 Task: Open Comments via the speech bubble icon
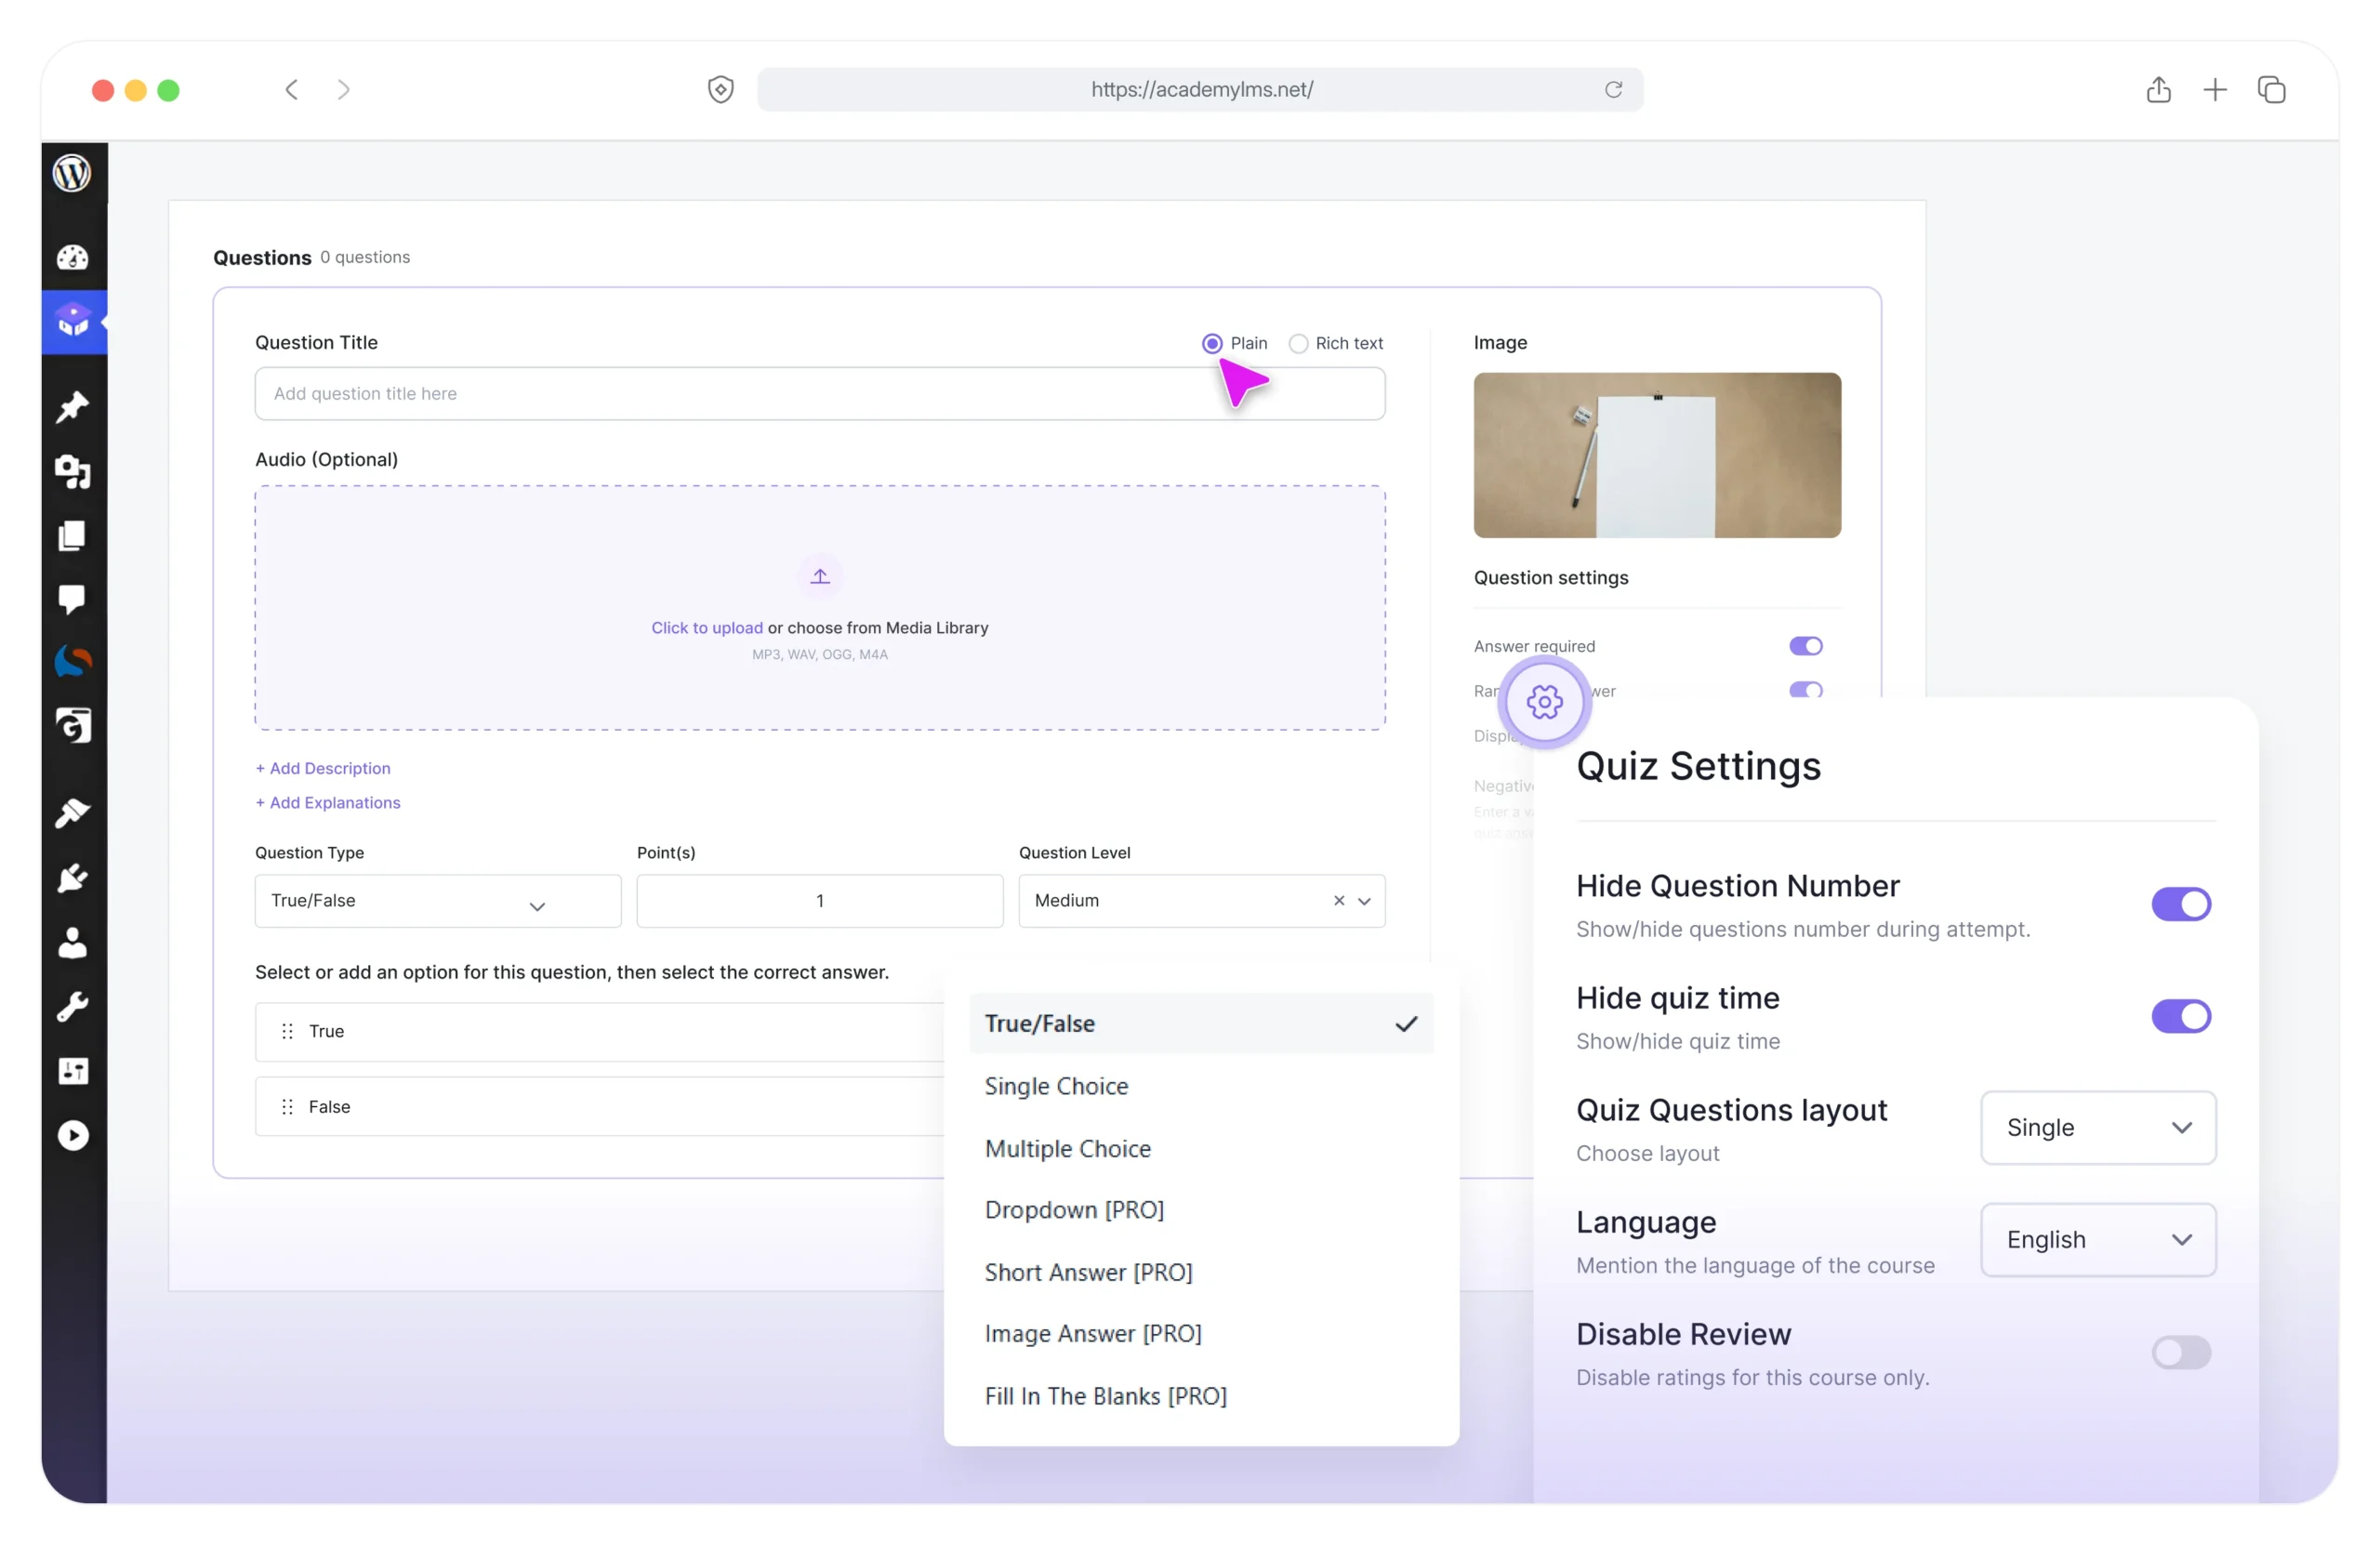[72, 599]
